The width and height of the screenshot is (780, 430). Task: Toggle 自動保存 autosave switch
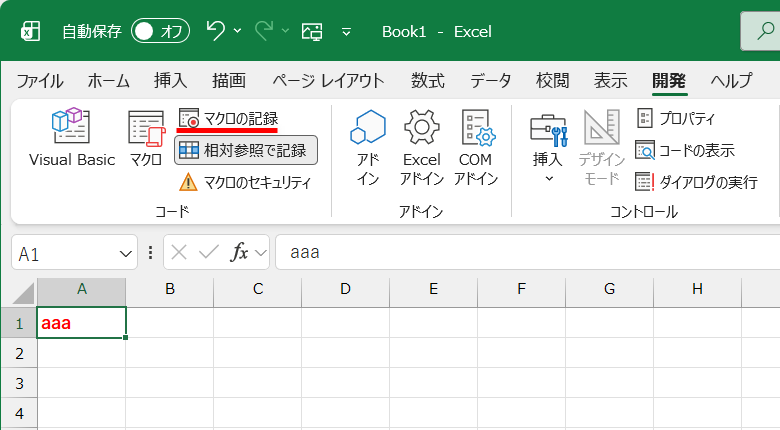click(x=160, y=31)
